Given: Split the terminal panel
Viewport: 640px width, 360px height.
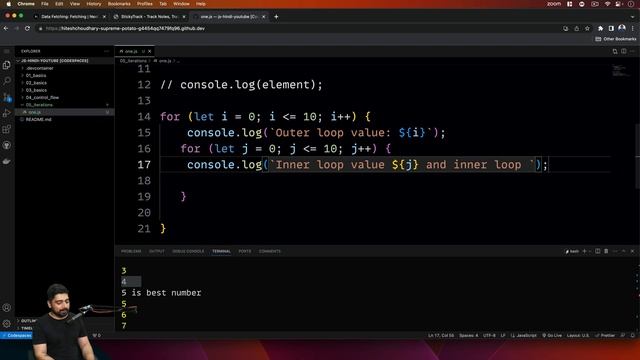Looking at the screenshot, I should click(598, 251).
